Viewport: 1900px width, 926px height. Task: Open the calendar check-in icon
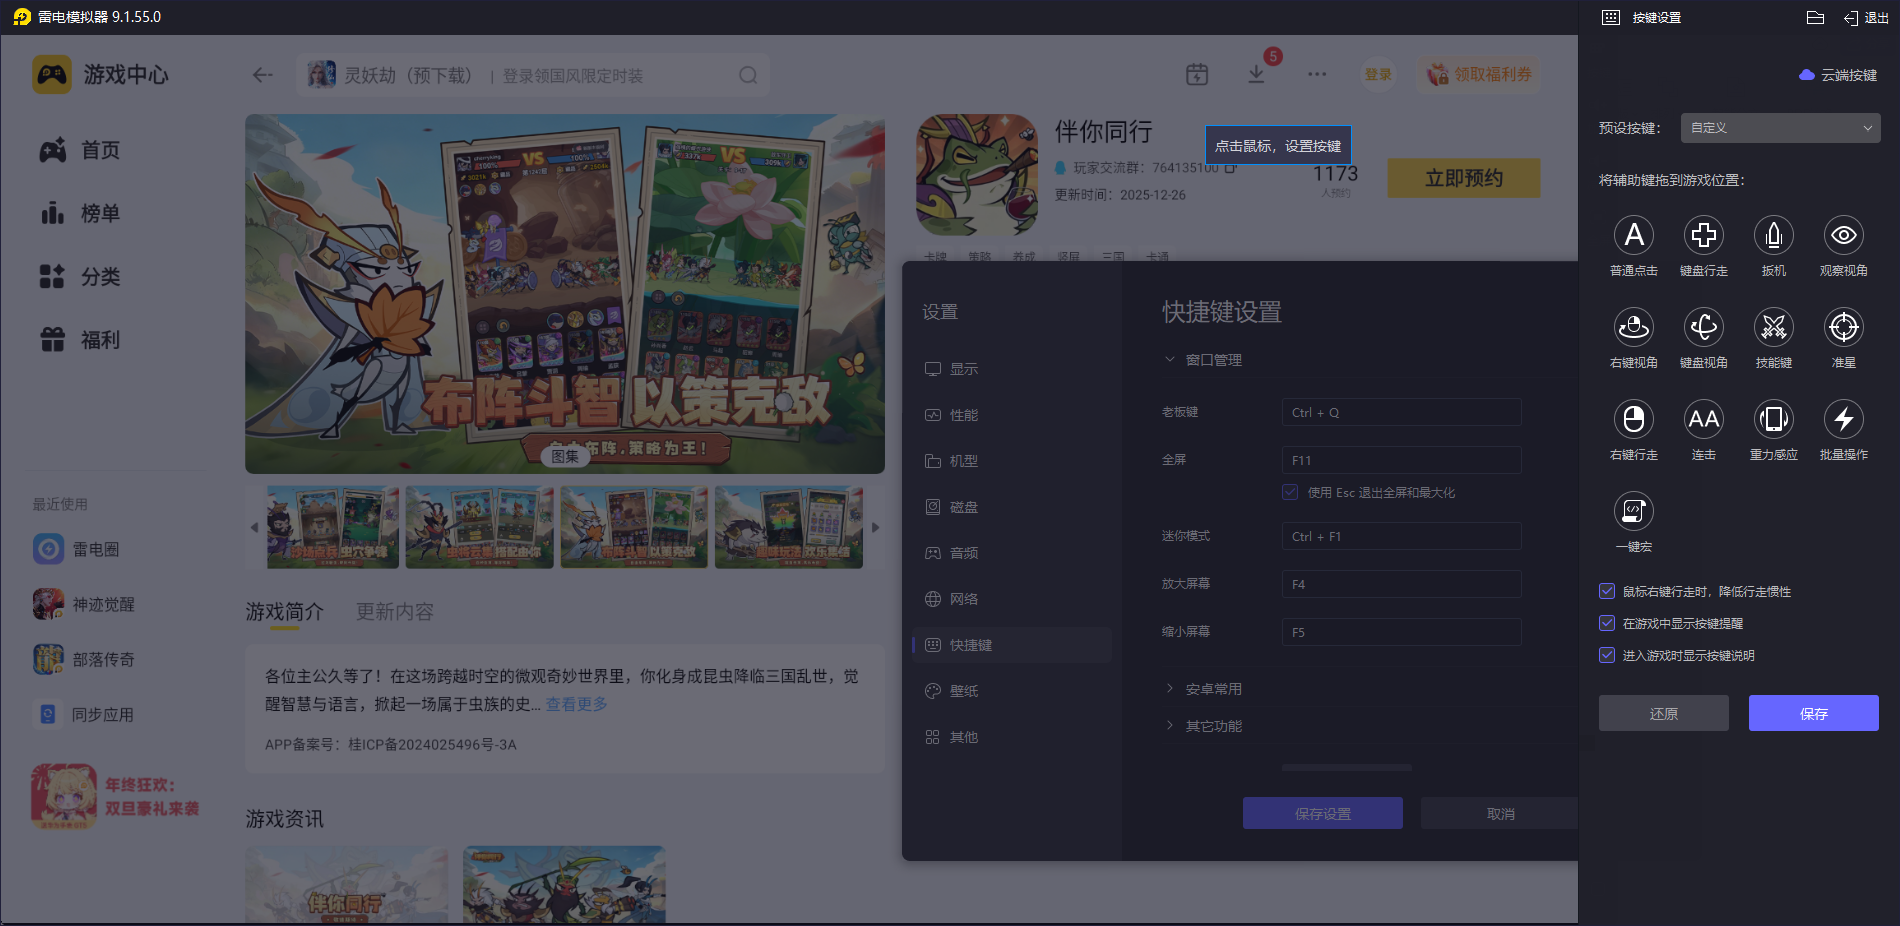coord(1197,74)
